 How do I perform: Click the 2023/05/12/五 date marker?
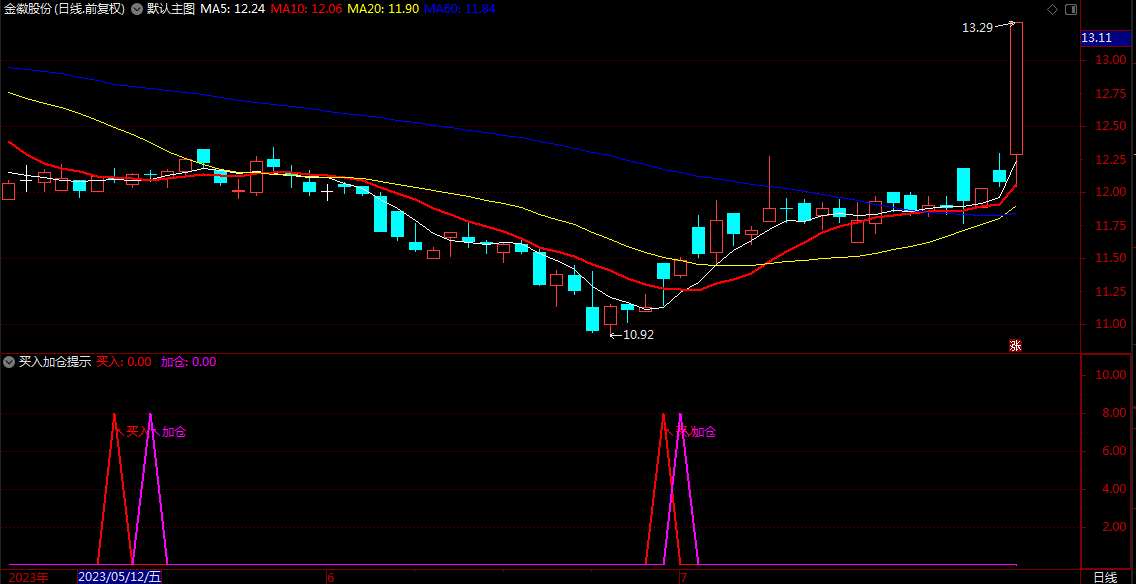120,577
